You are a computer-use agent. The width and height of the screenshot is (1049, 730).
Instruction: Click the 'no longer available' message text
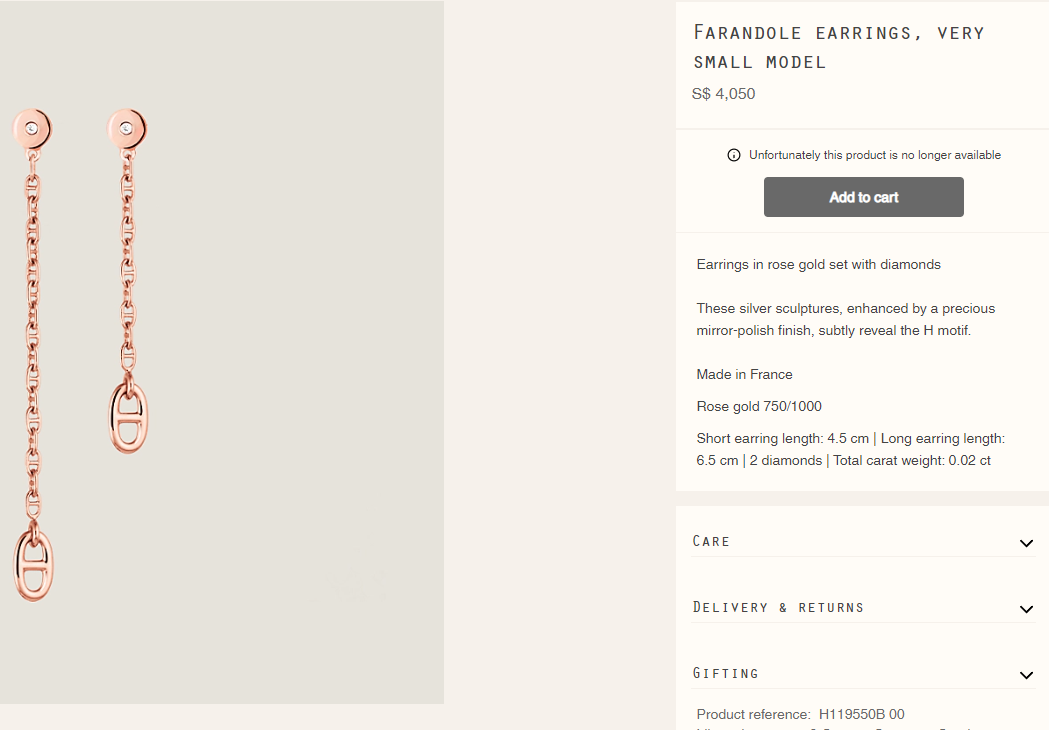pyautogui.click(x=874, y=155)
